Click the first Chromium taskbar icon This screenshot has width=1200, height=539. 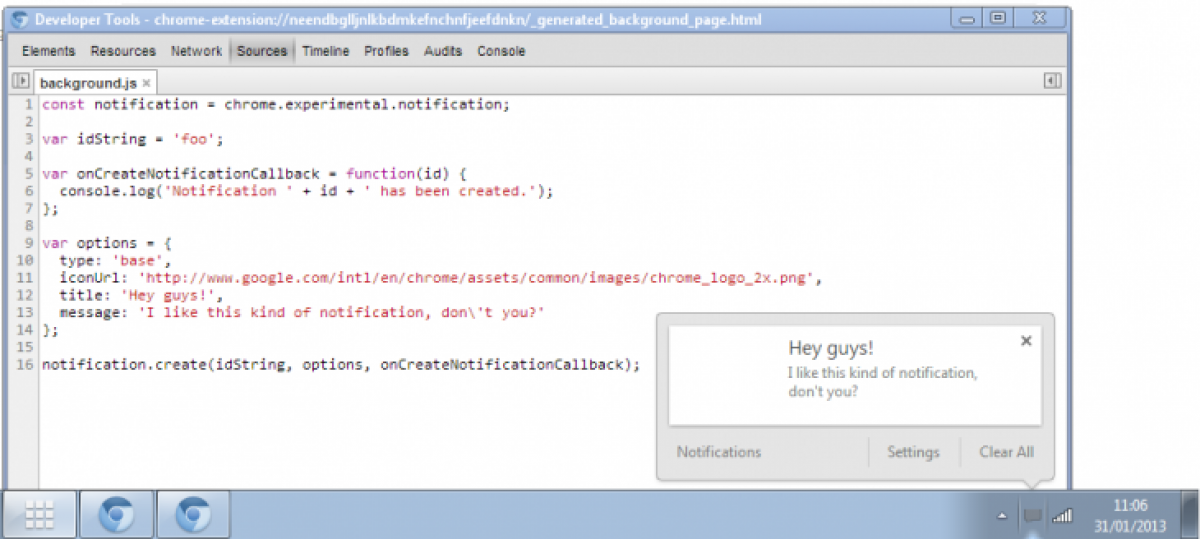(116, 515)
